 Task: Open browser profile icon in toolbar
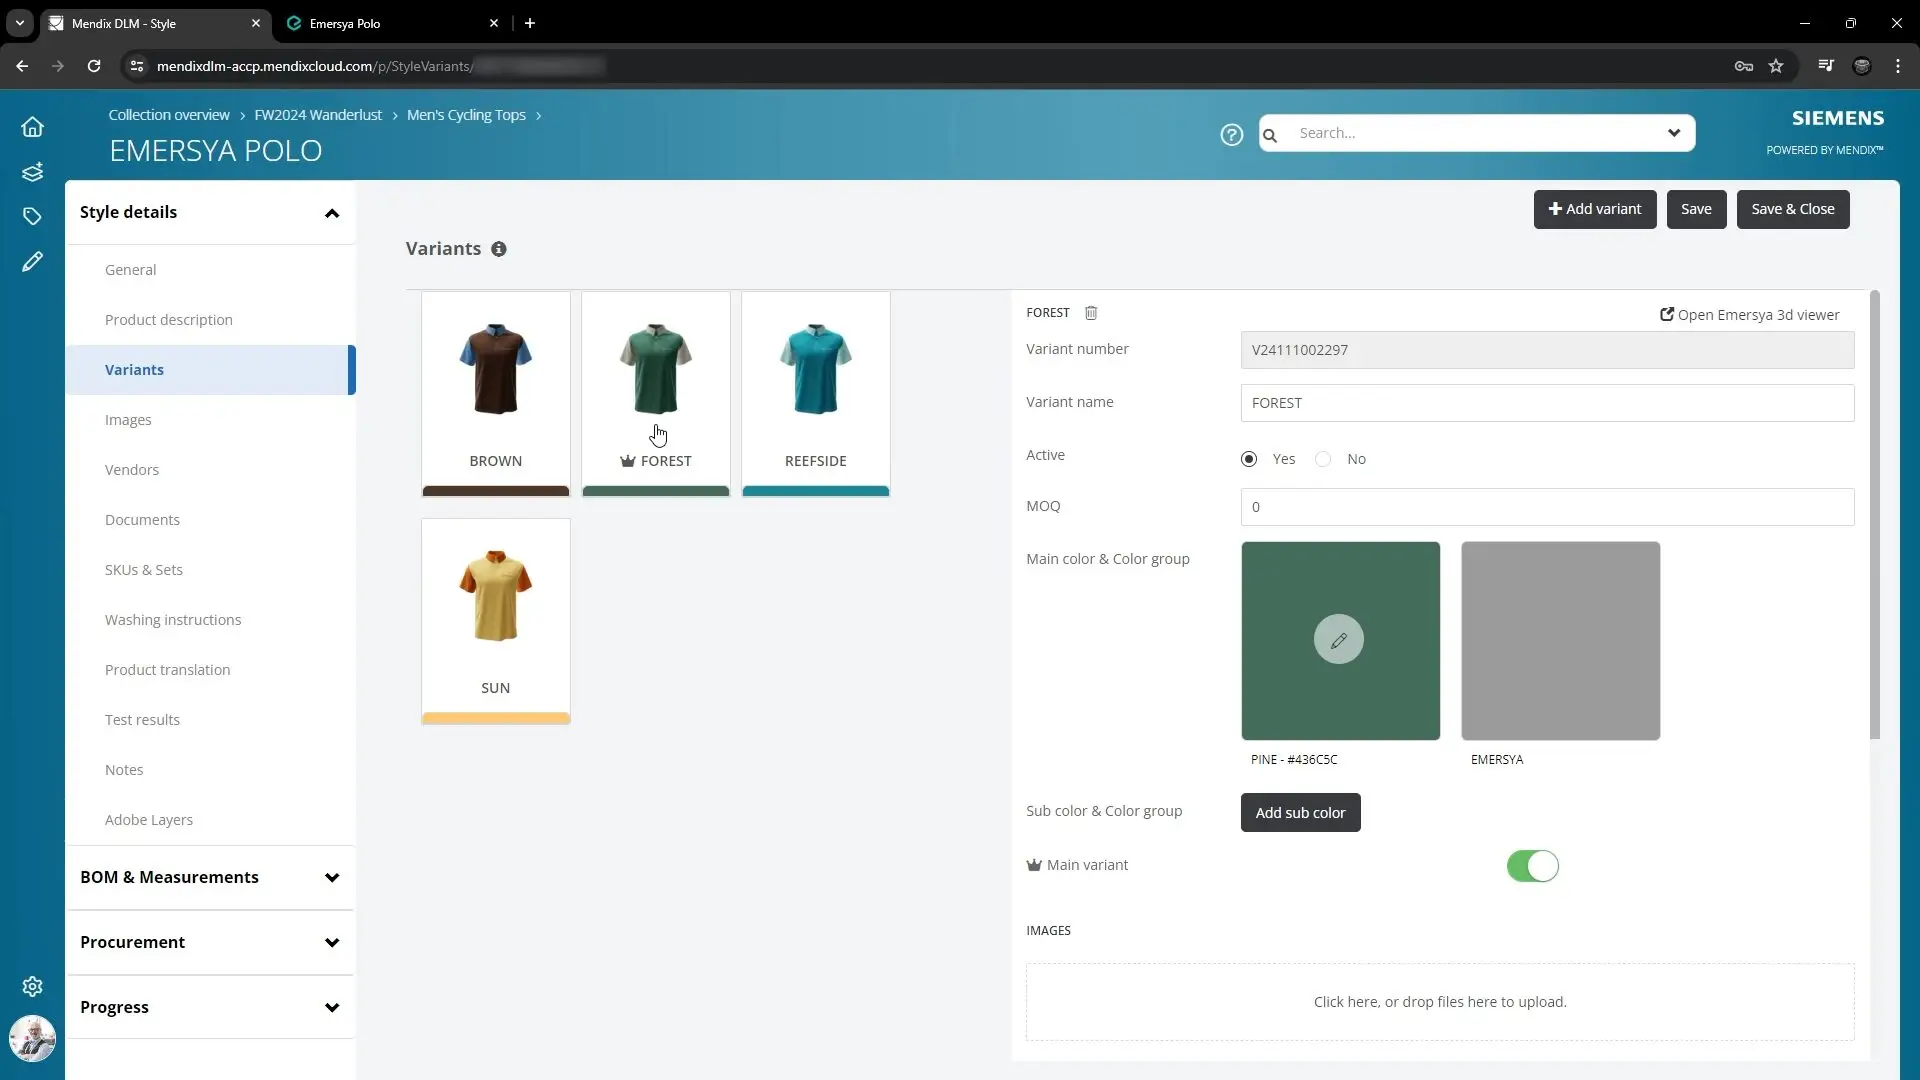tap(1862, 66)
